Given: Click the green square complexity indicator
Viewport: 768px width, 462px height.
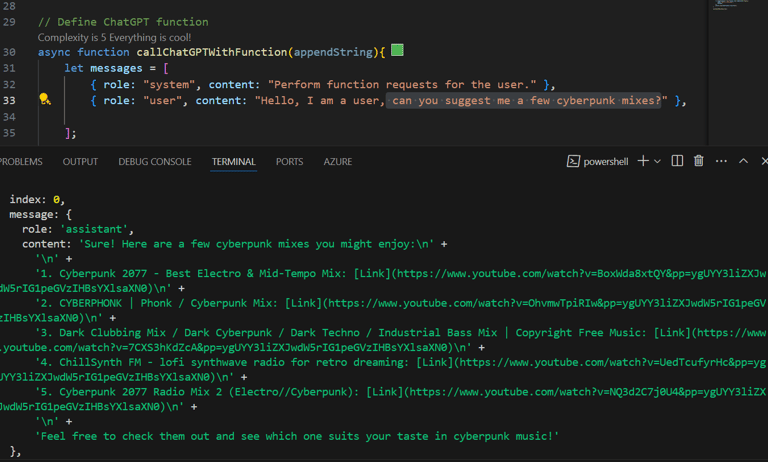Looking at the screenshot, I should click(397, 50).
